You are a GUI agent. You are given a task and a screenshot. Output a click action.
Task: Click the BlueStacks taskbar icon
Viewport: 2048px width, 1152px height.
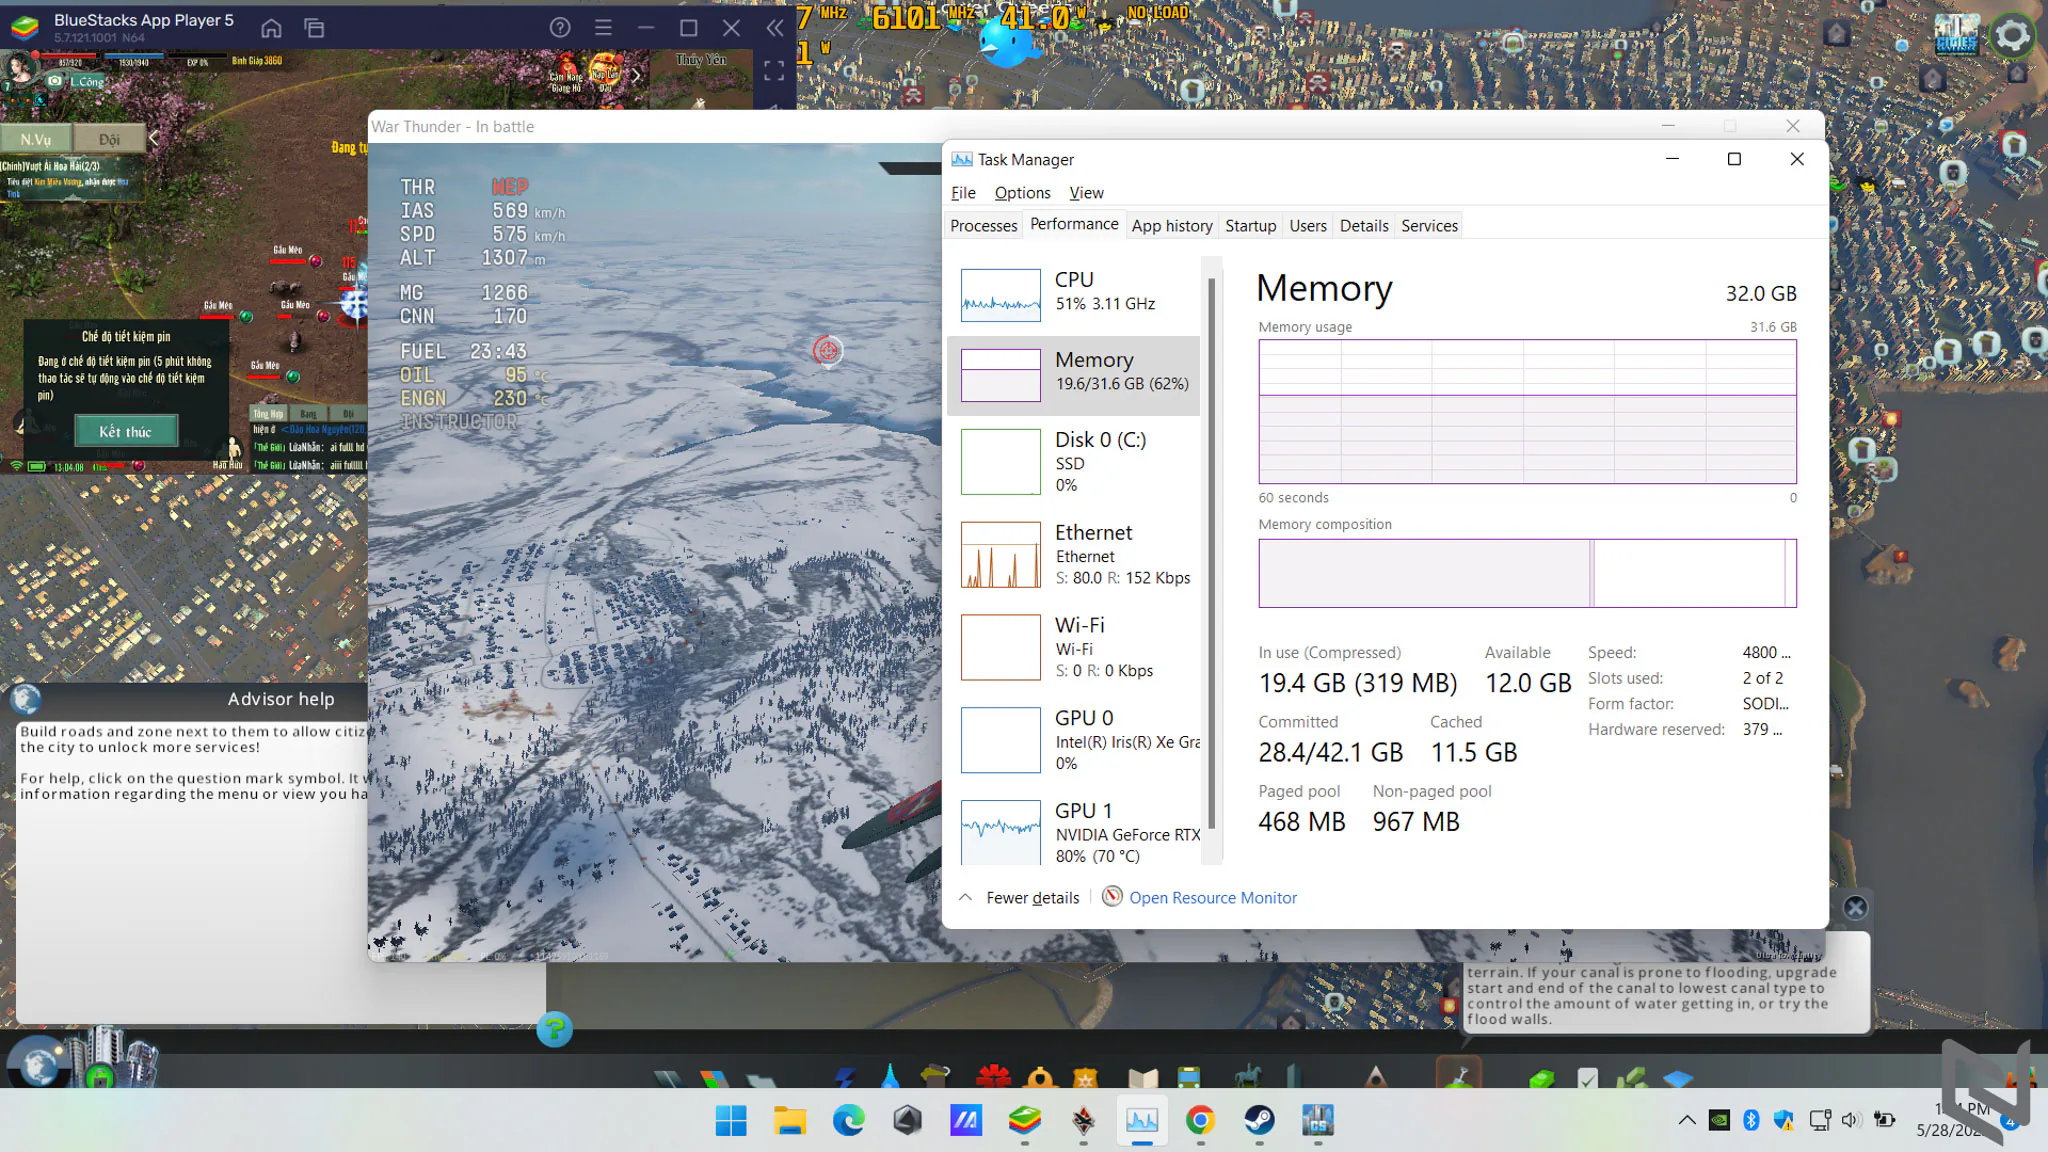(x=1024, y=1120)
